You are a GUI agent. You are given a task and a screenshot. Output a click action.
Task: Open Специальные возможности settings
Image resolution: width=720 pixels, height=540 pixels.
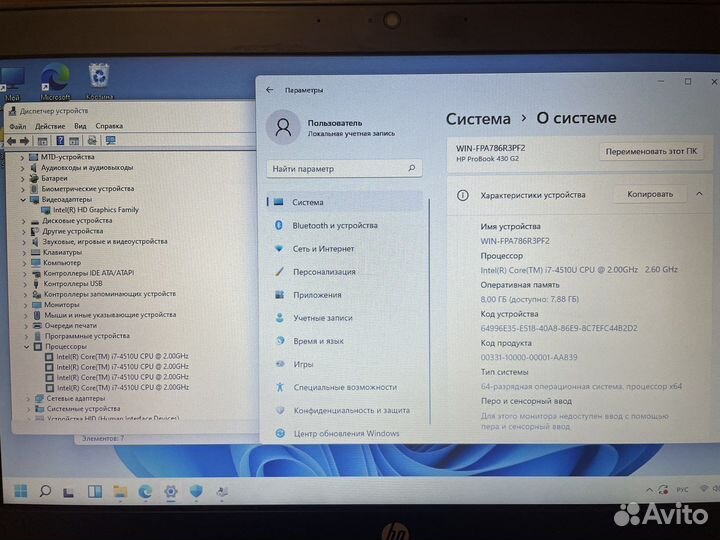click(344, 387)
